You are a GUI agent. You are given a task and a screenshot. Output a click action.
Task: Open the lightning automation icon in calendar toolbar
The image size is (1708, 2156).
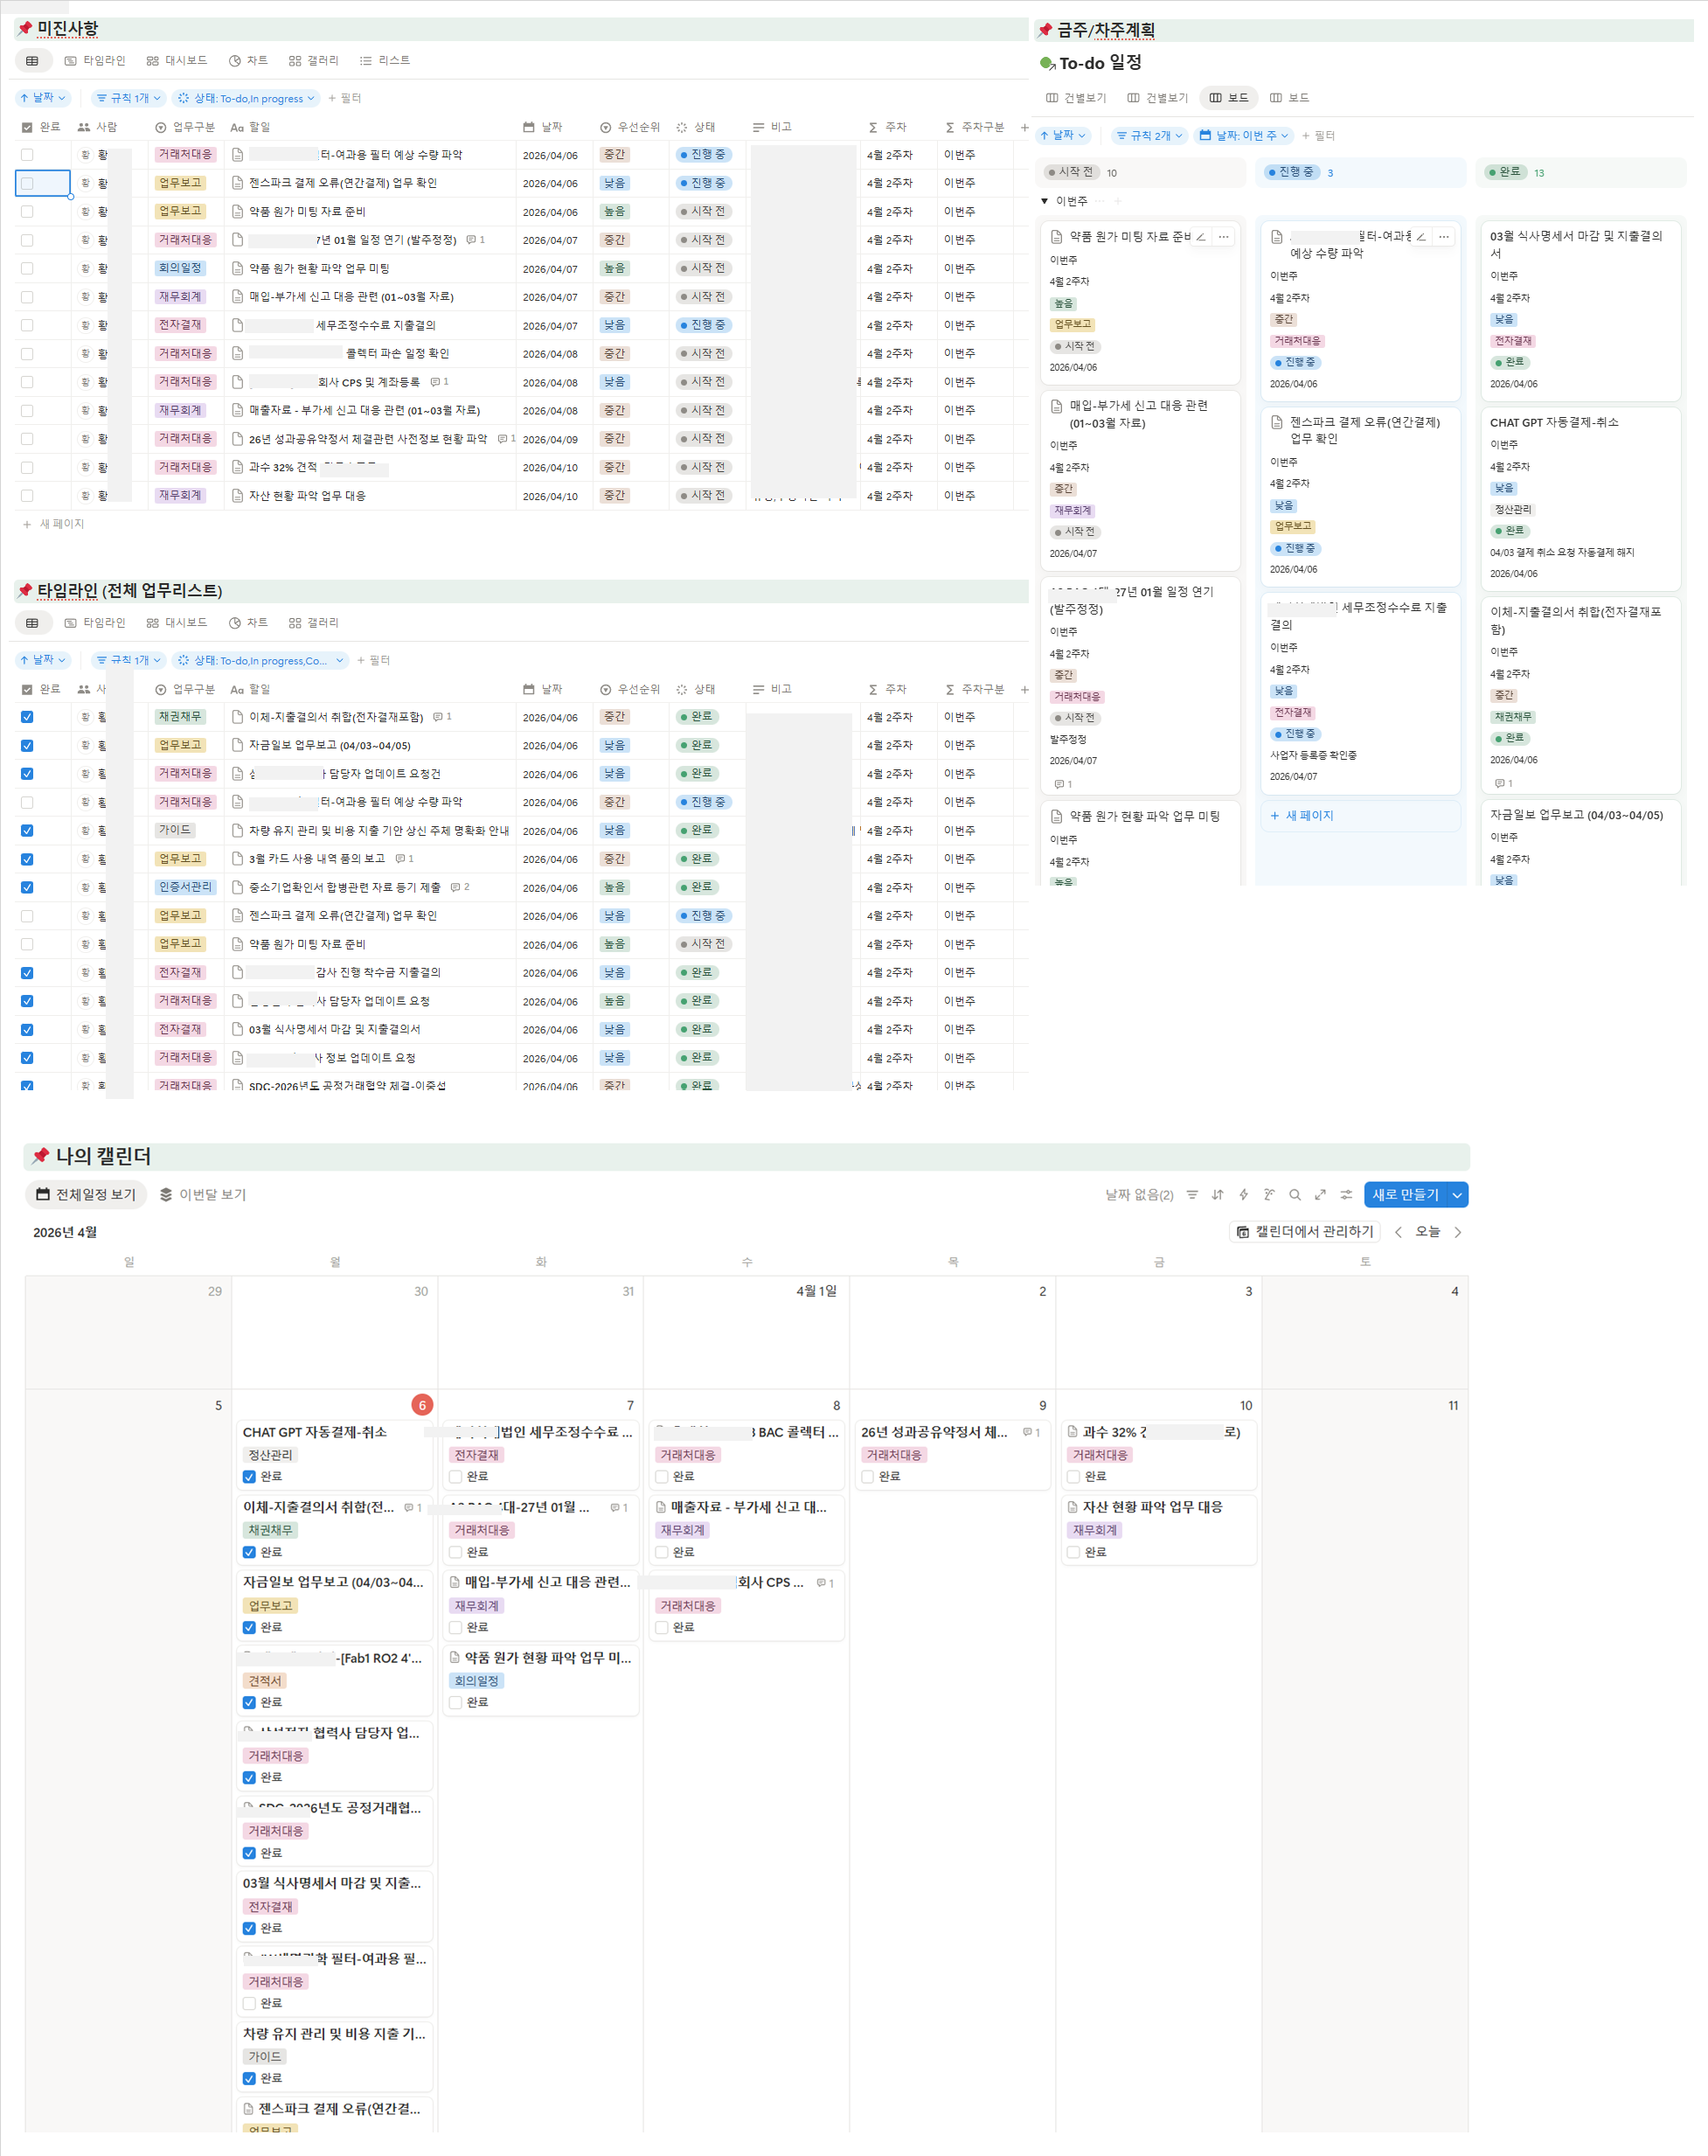point(1244,1195)
